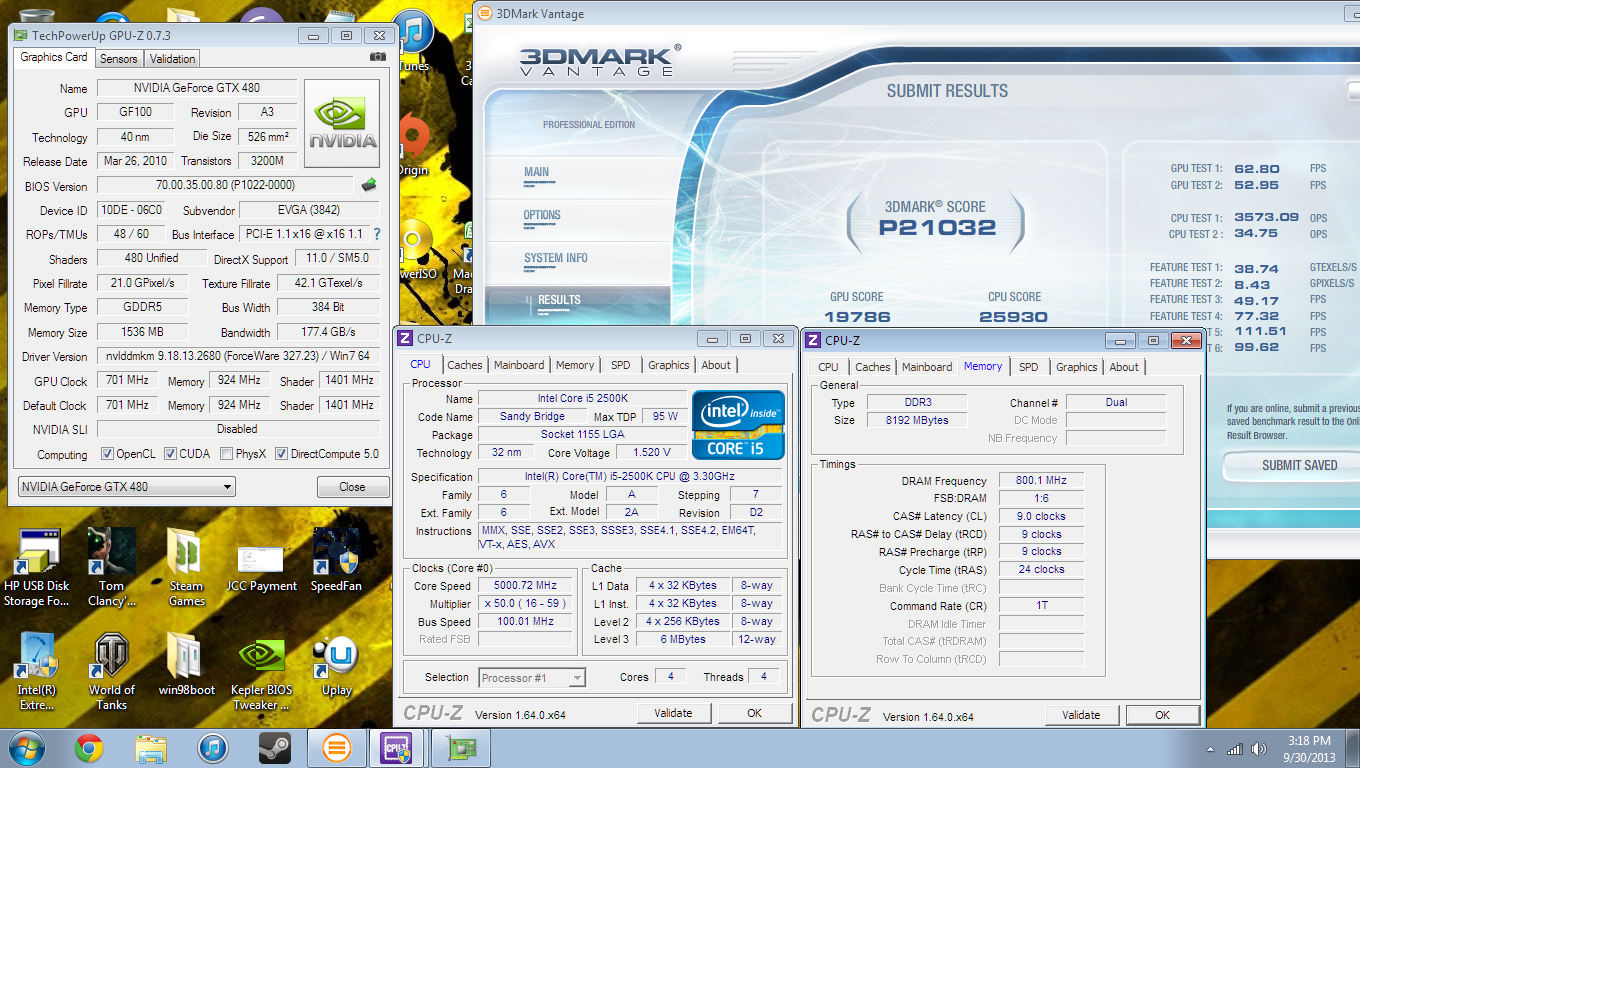Open Graphics tab in right CPU-Z window

[1076, 367]
